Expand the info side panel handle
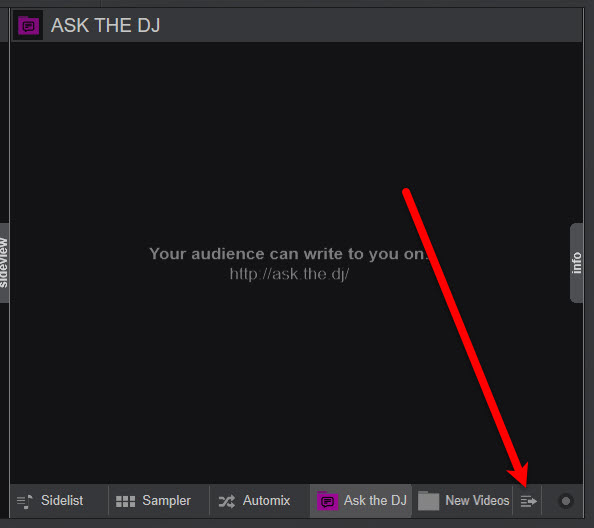The width and height of the screenshot is (594, 528). pos(577,263)
